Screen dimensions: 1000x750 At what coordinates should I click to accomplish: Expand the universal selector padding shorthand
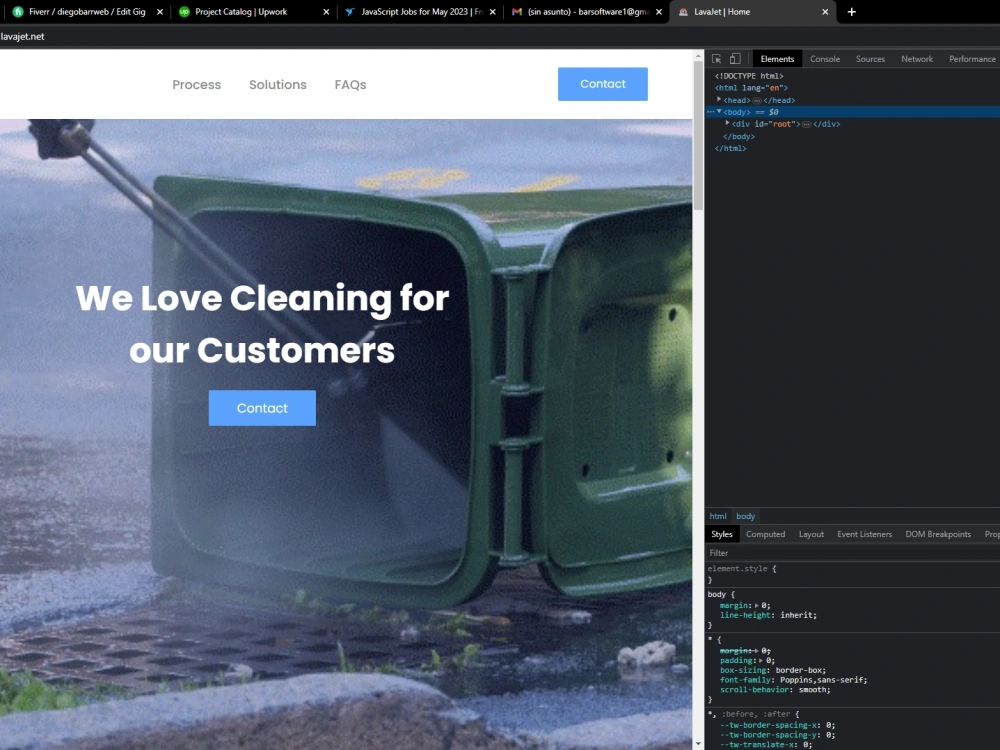point(761,661)
